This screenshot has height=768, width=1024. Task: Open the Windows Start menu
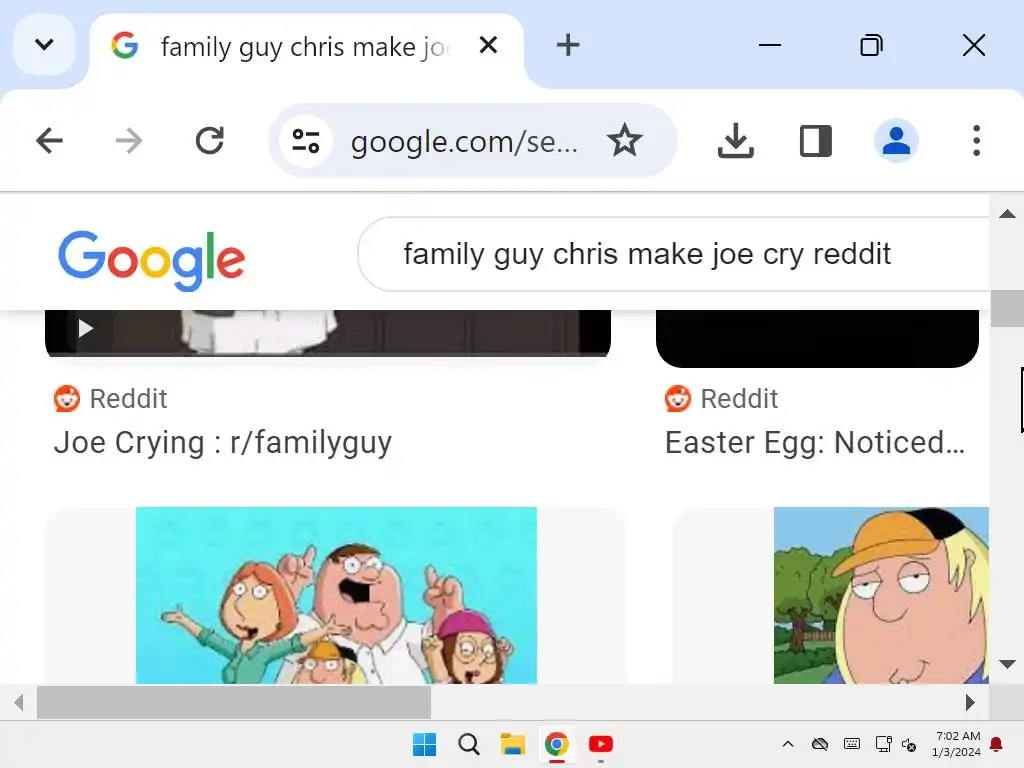click(424, 744)
